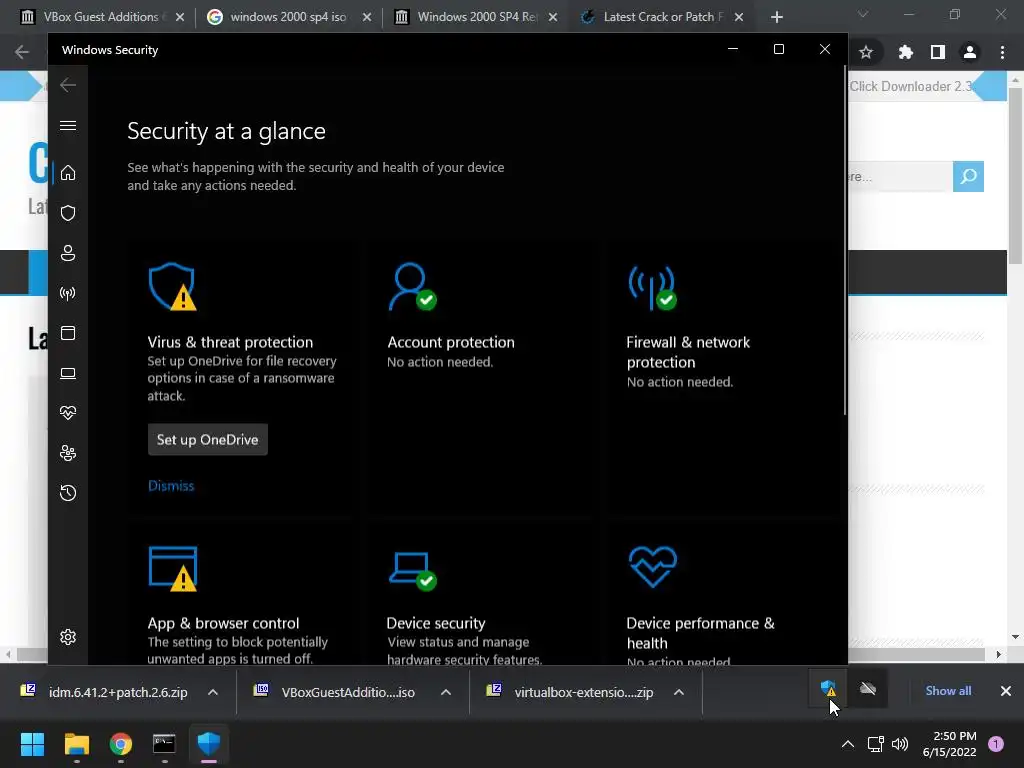Open App & browser control window sidebar icon
The image size is (1024, 768).
[x=68, y=333]
